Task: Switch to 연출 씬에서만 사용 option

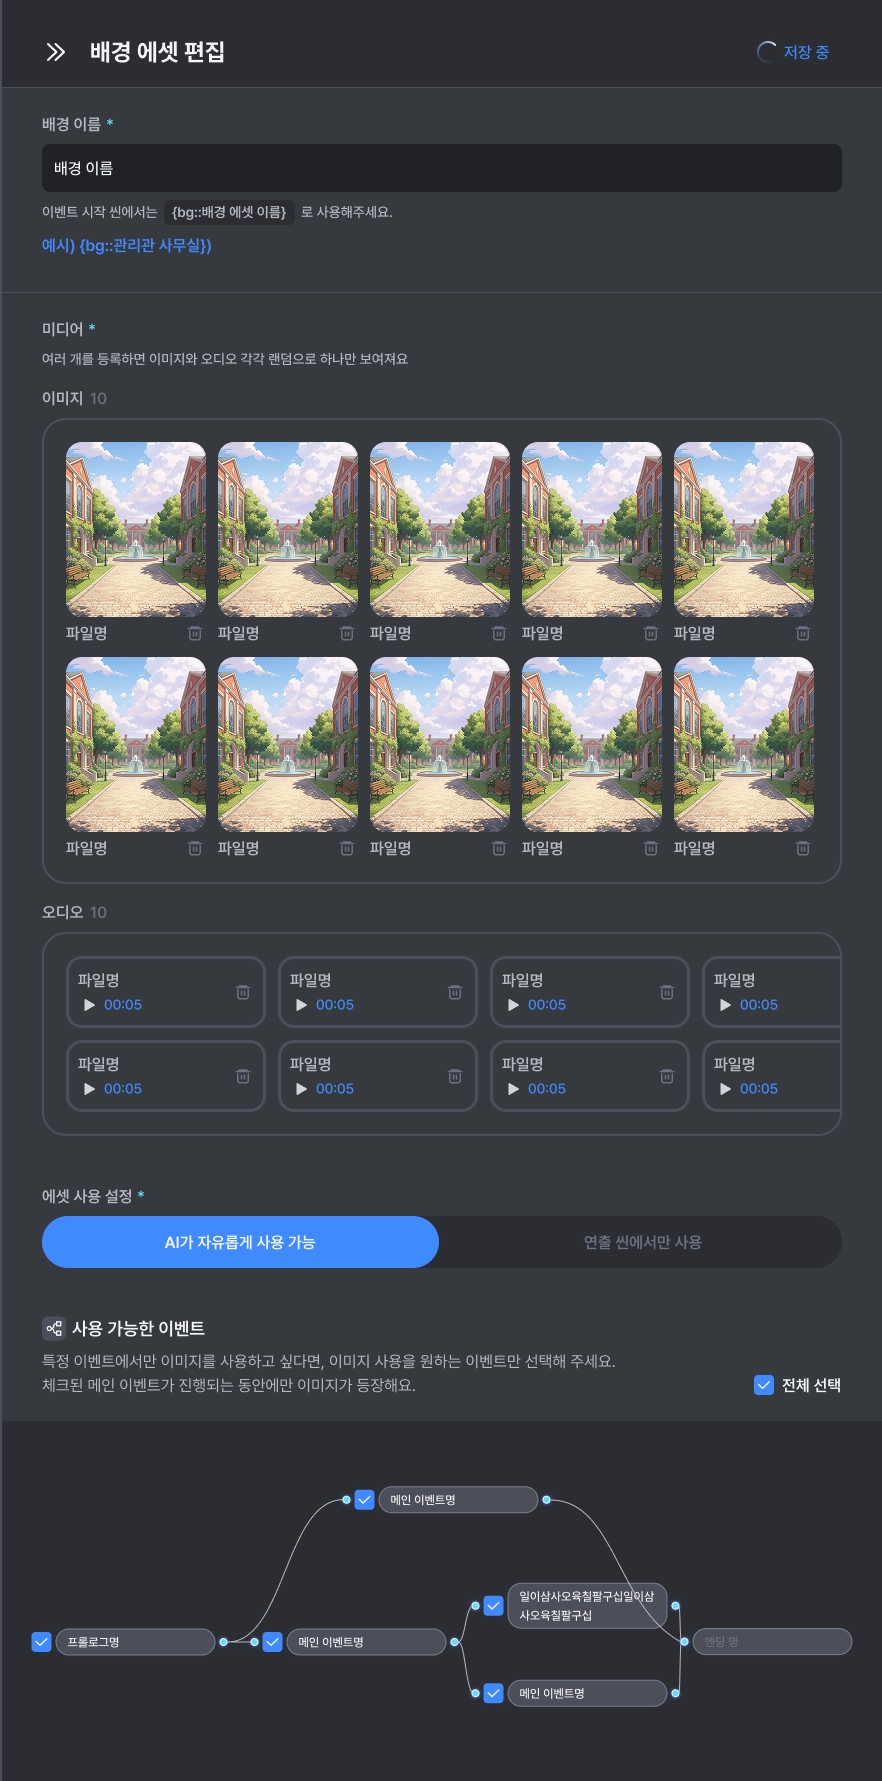Action: pyautogui.click(x=642, y=1242)
